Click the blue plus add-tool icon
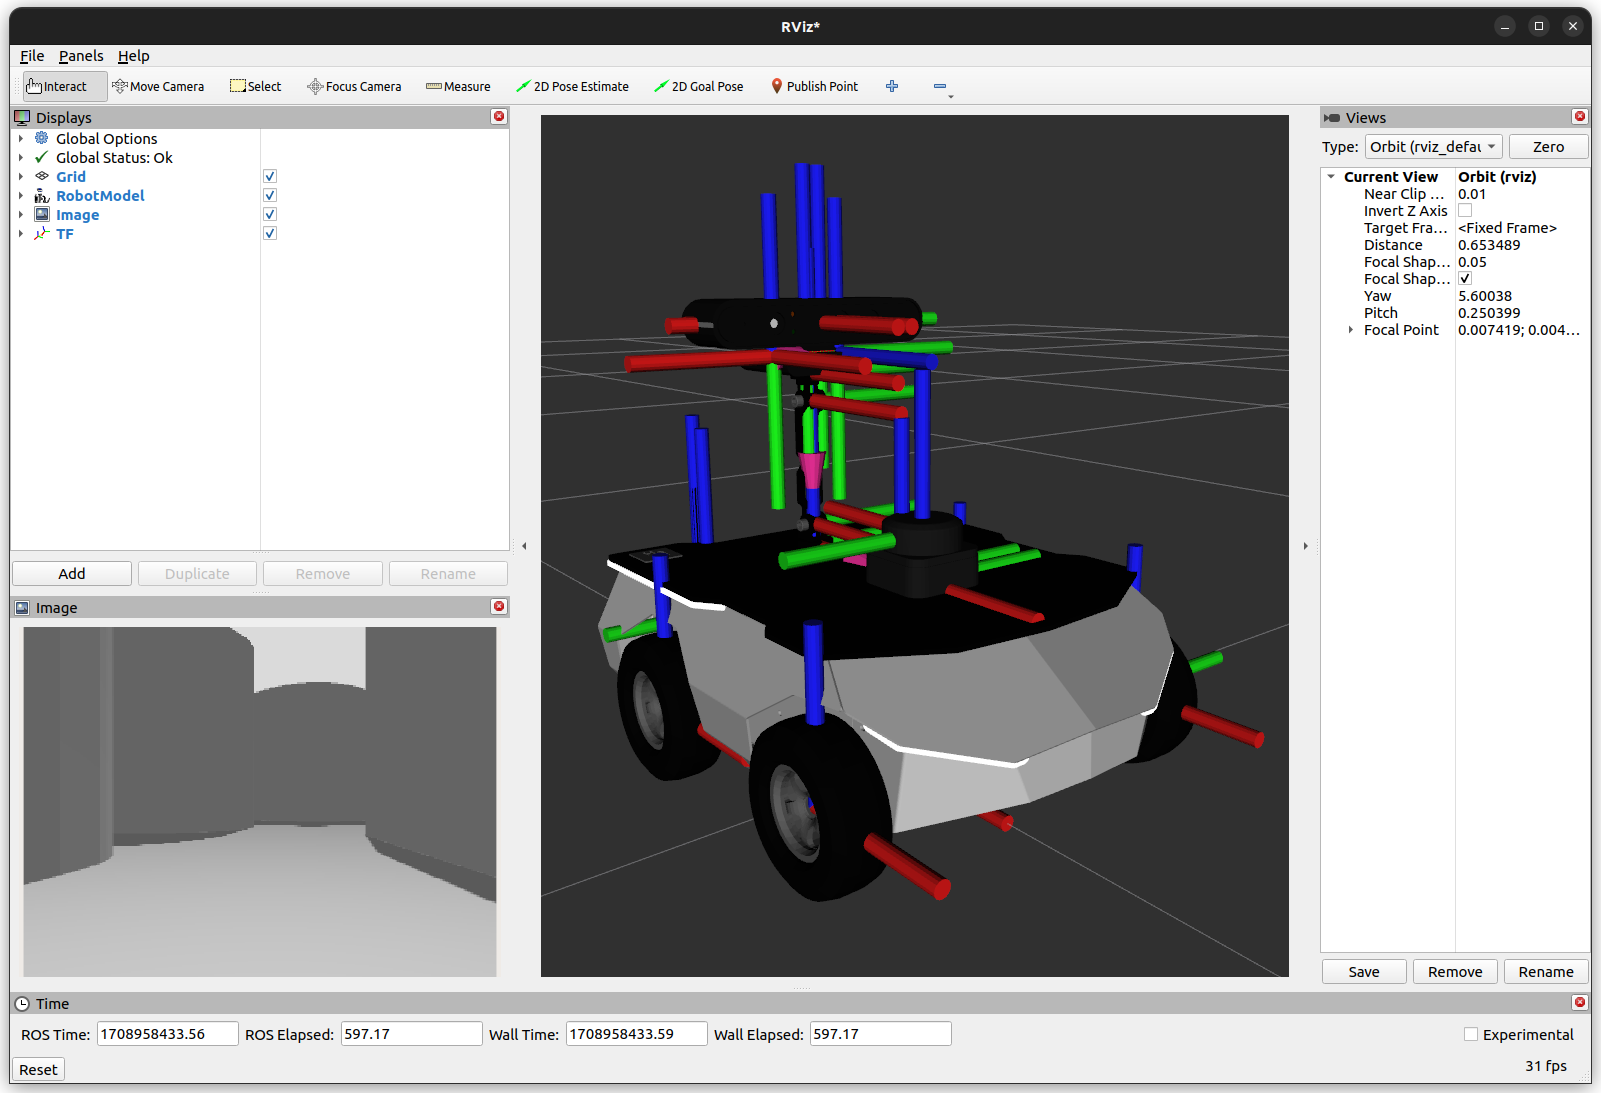The image size is (1601, 1093). [x=892, y=87]
